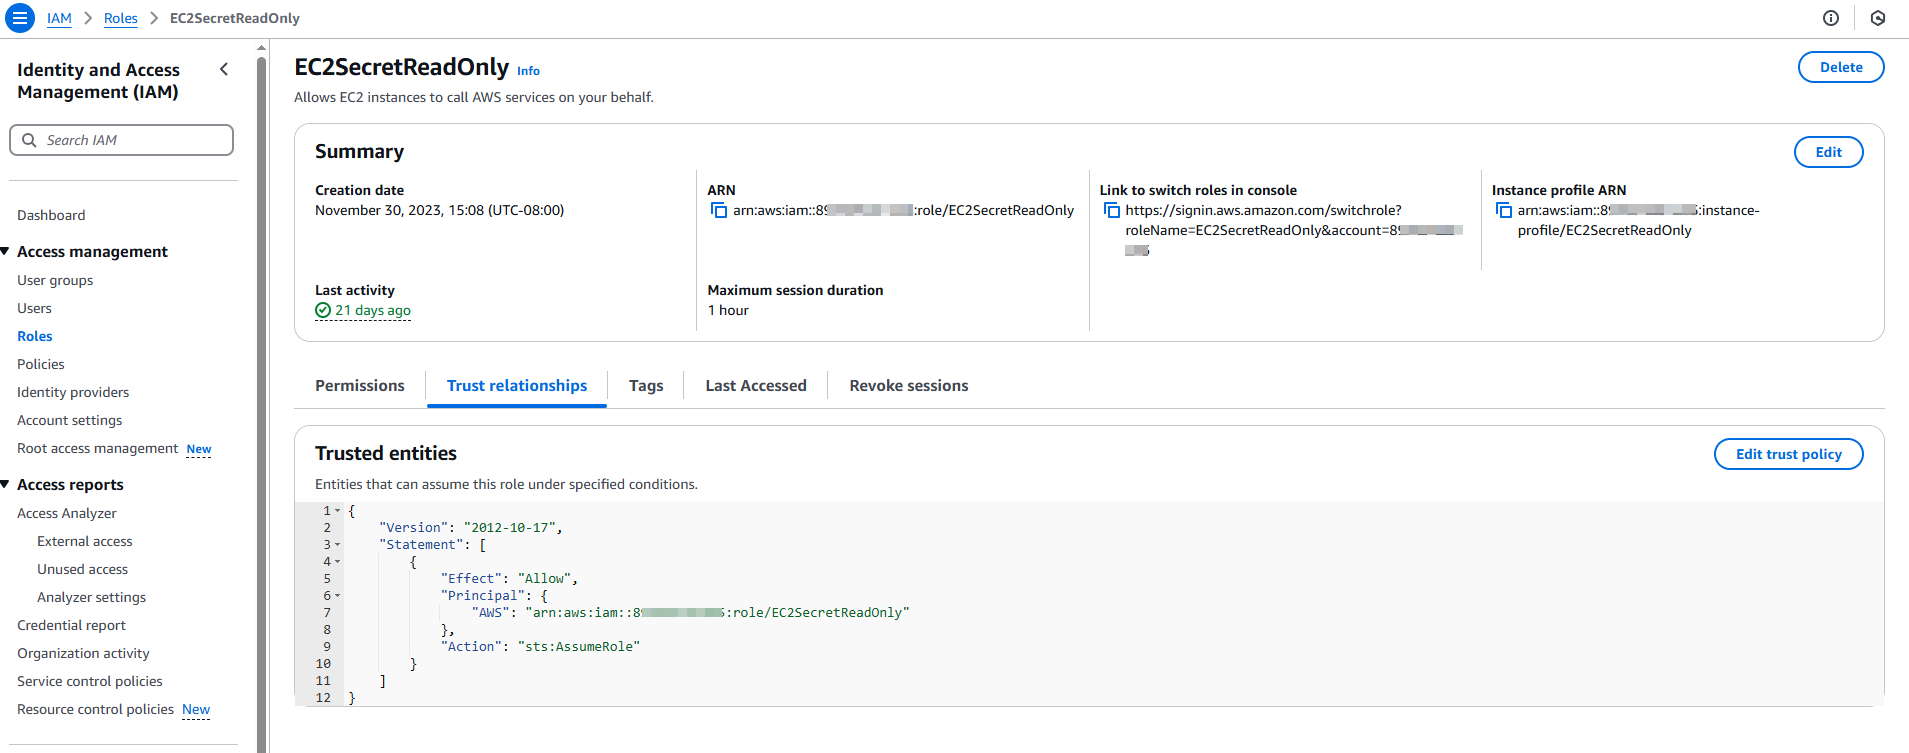Collapse the Access management section
The image size is (1909, 753).
click(6, 251)
